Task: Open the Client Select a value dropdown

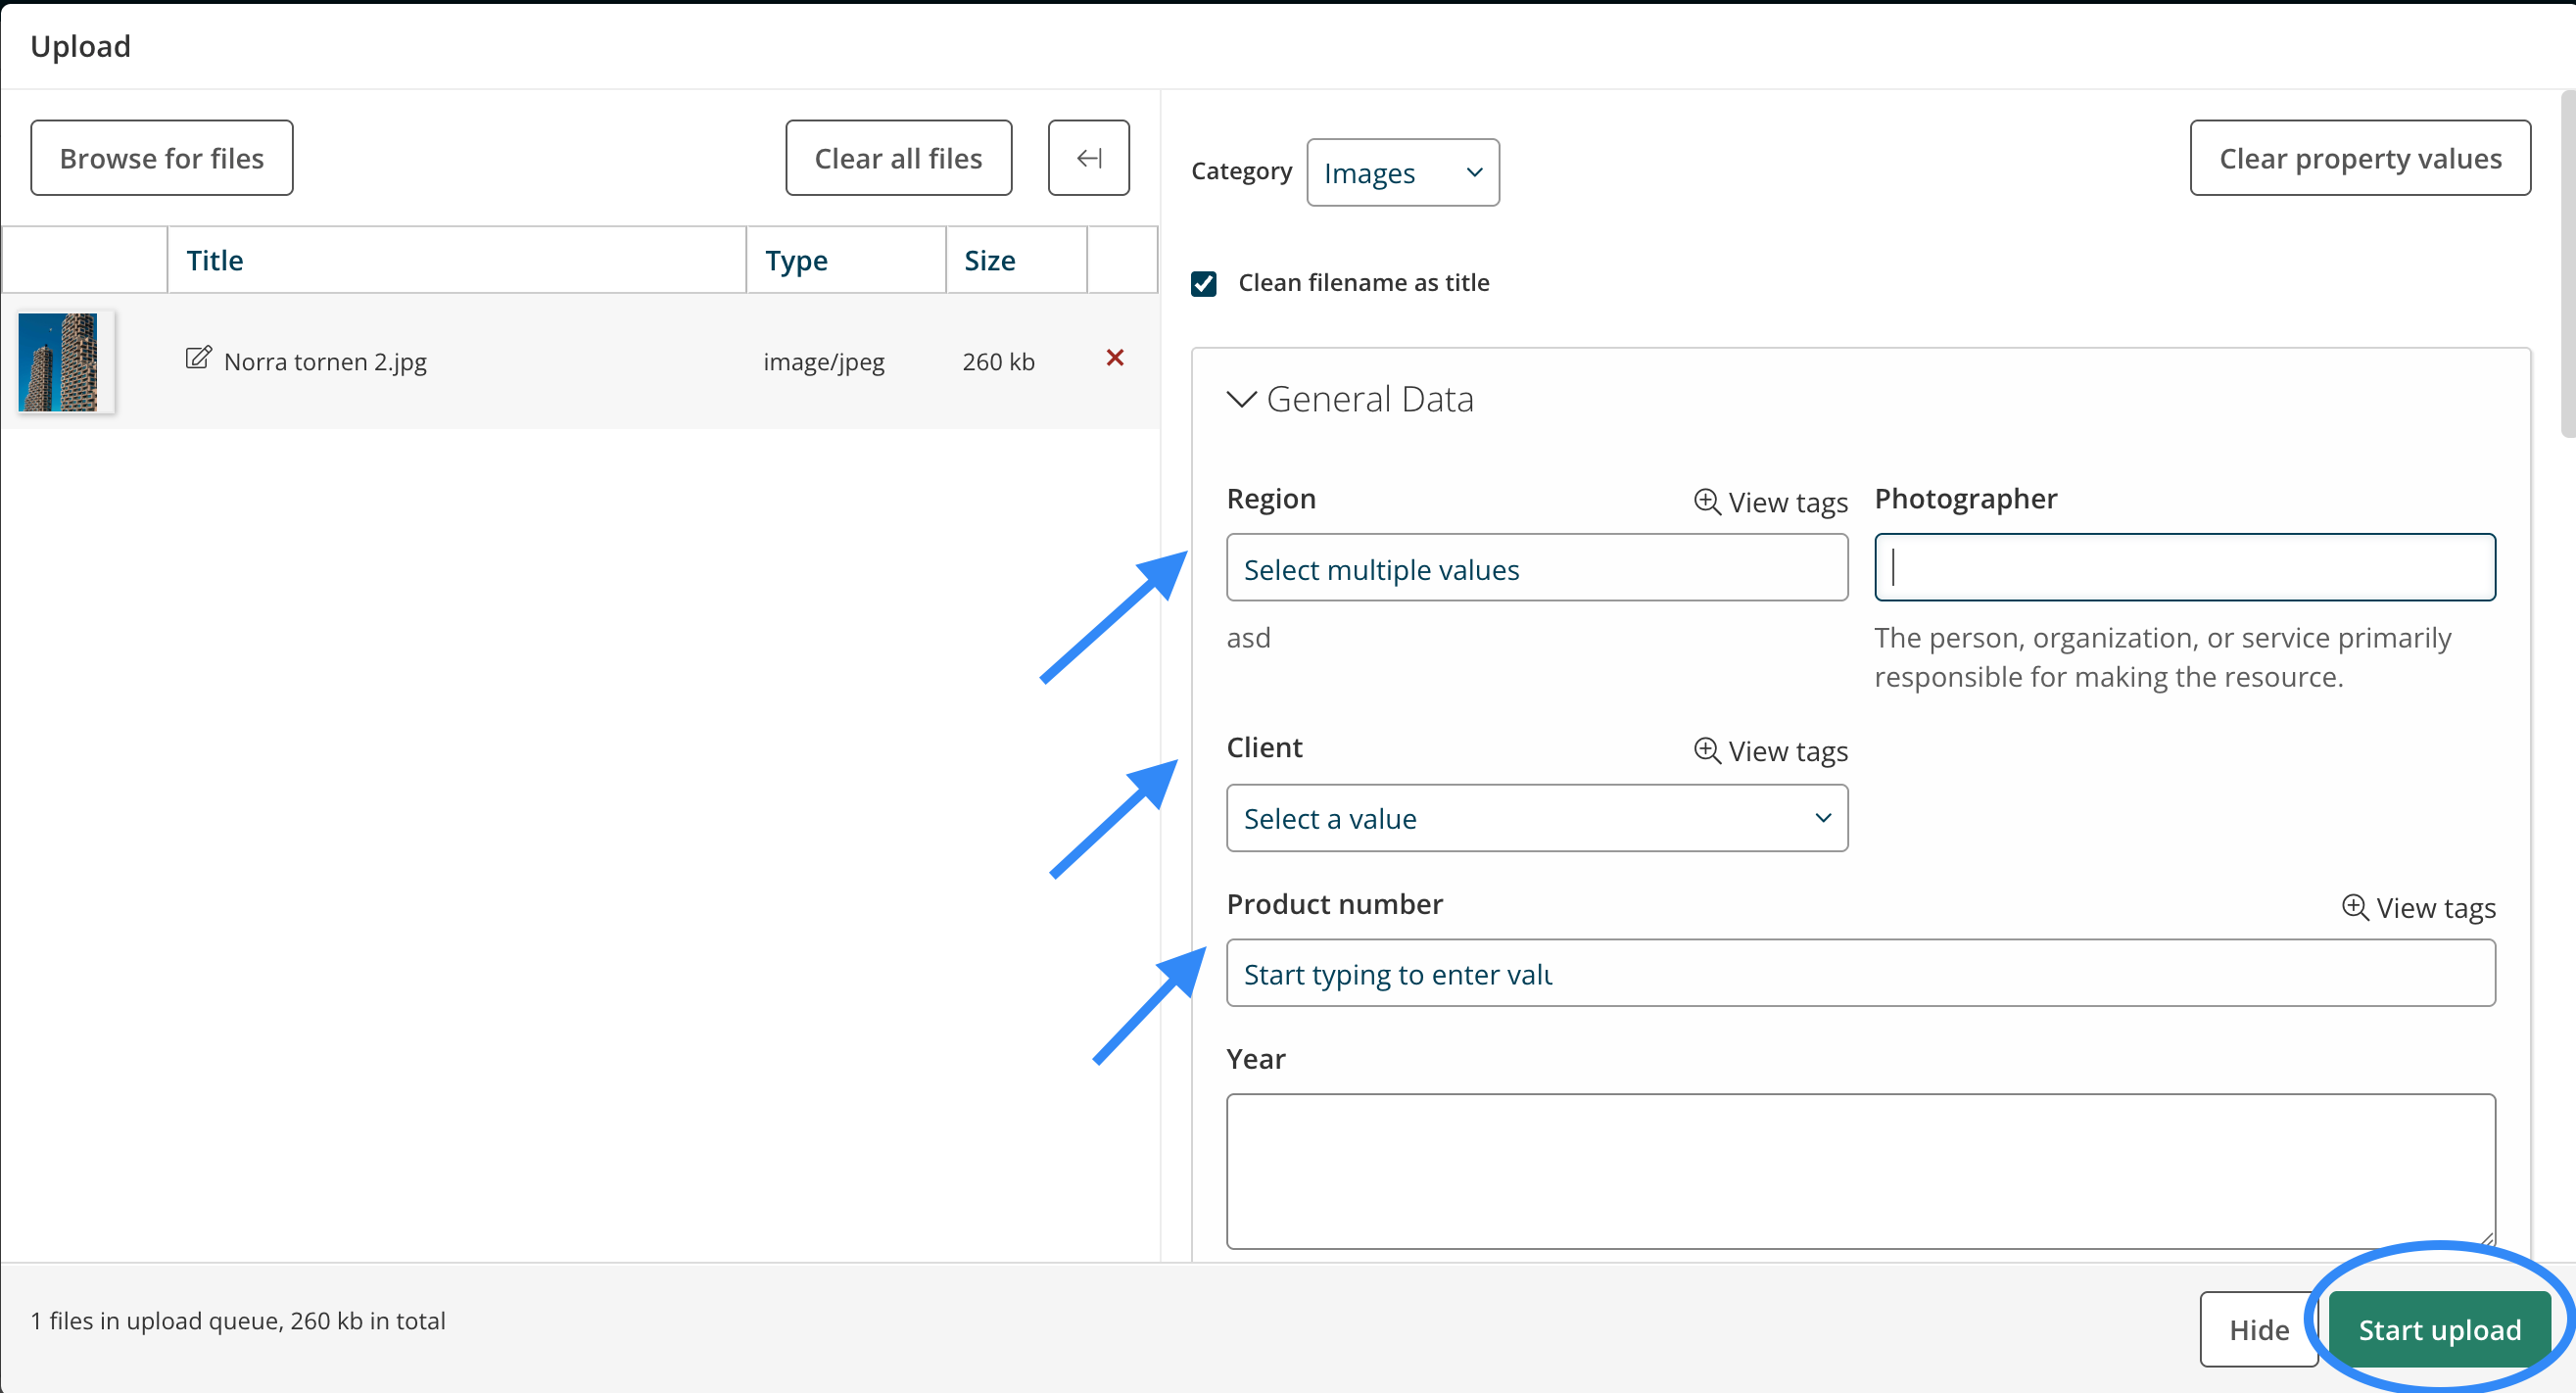Action: click(x=1536, y=818)
